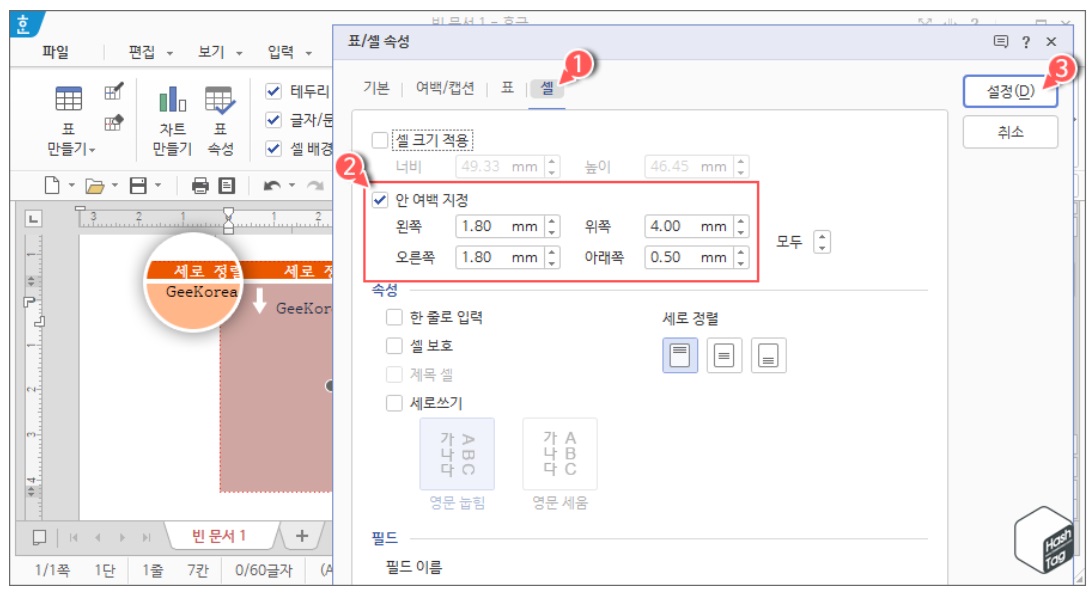This screenshot has width=1092, height=593.
Task: Open the 파일 menu
Action: pos(56,52)
